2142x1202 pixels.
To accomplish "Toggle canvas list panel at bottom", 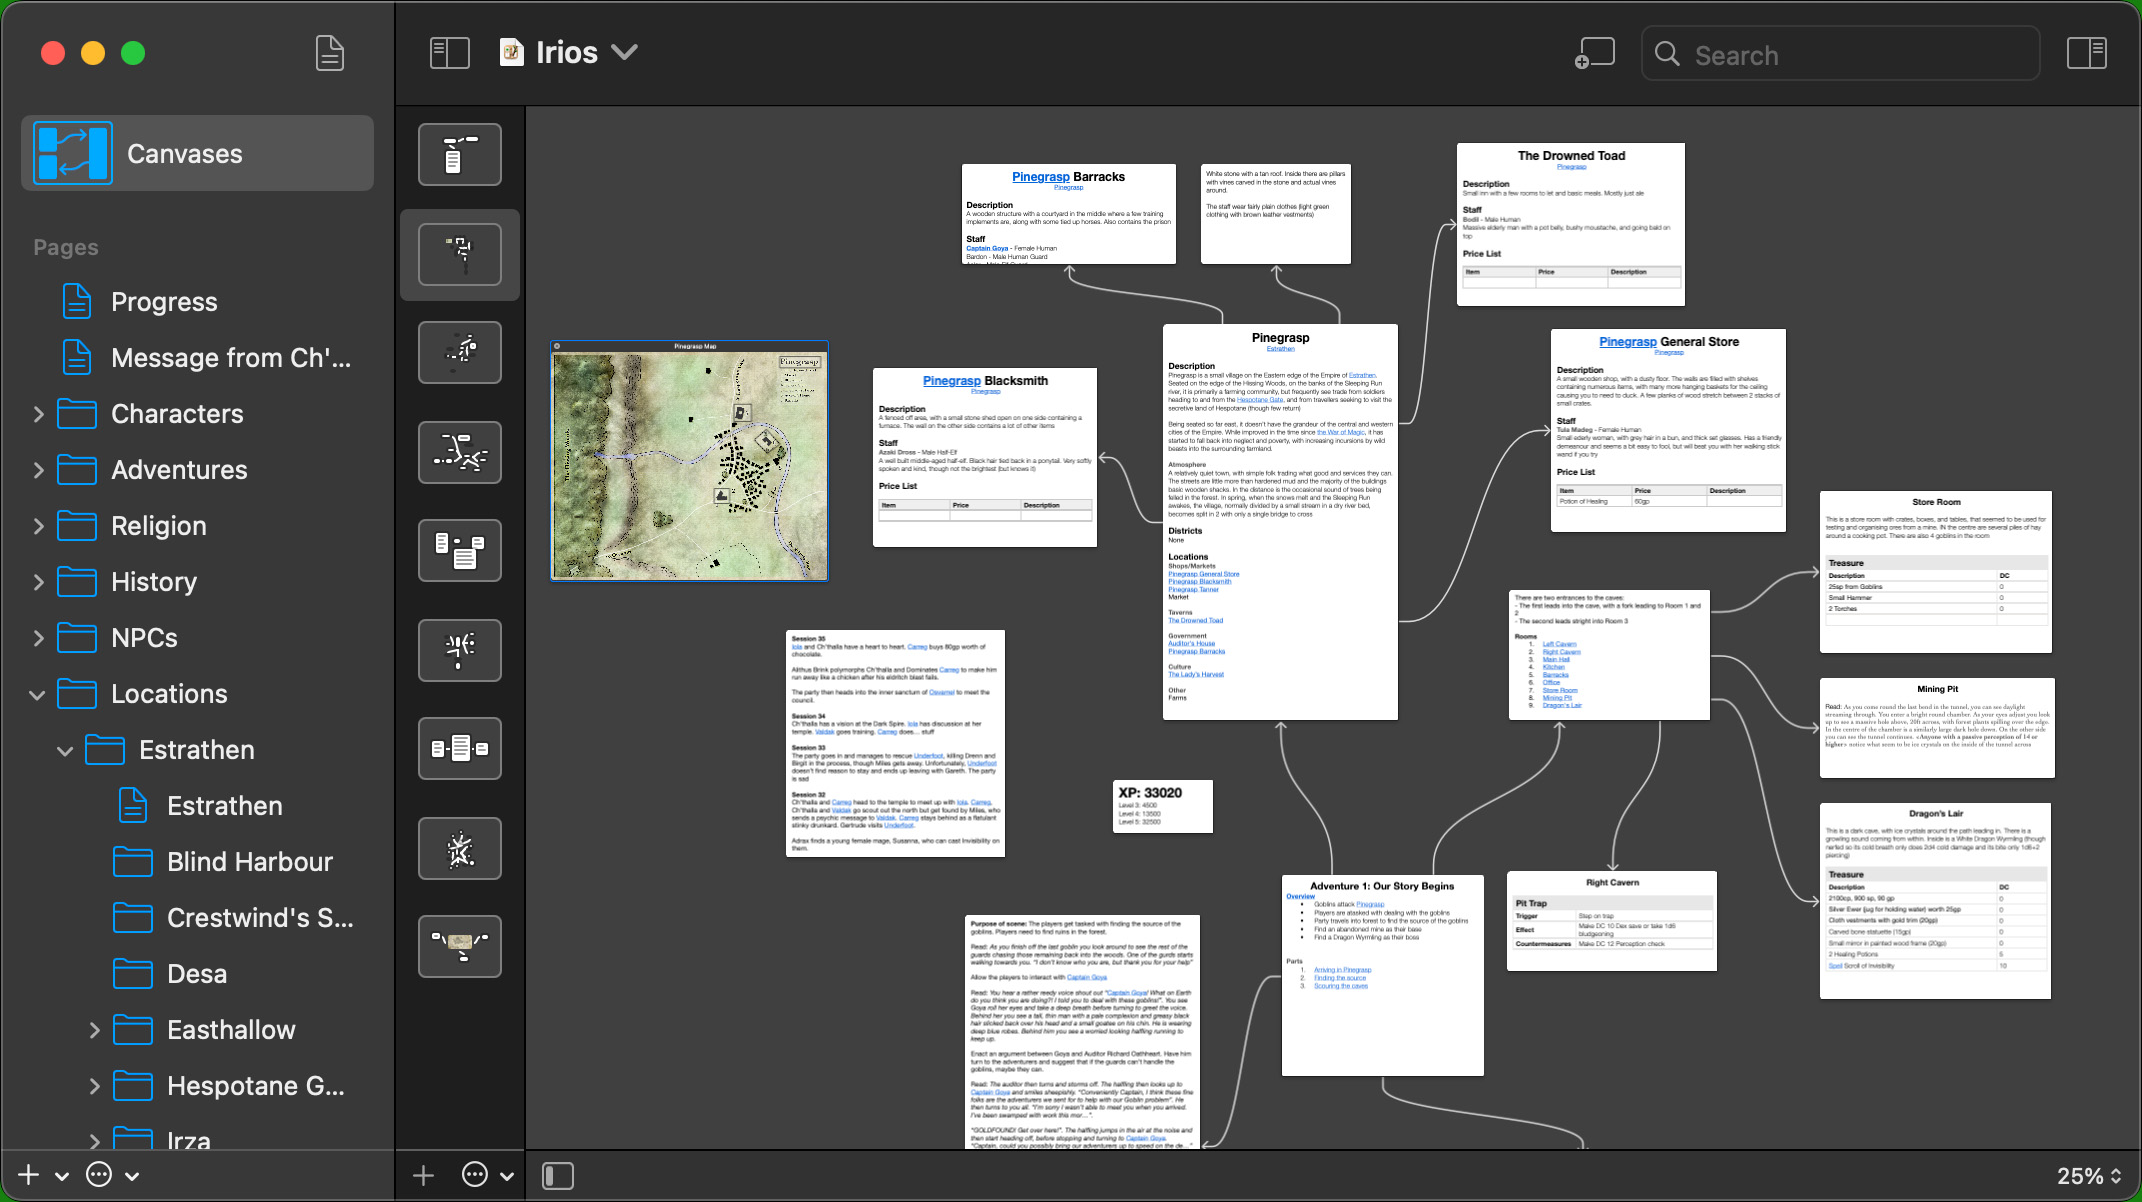I will 557,1175.
